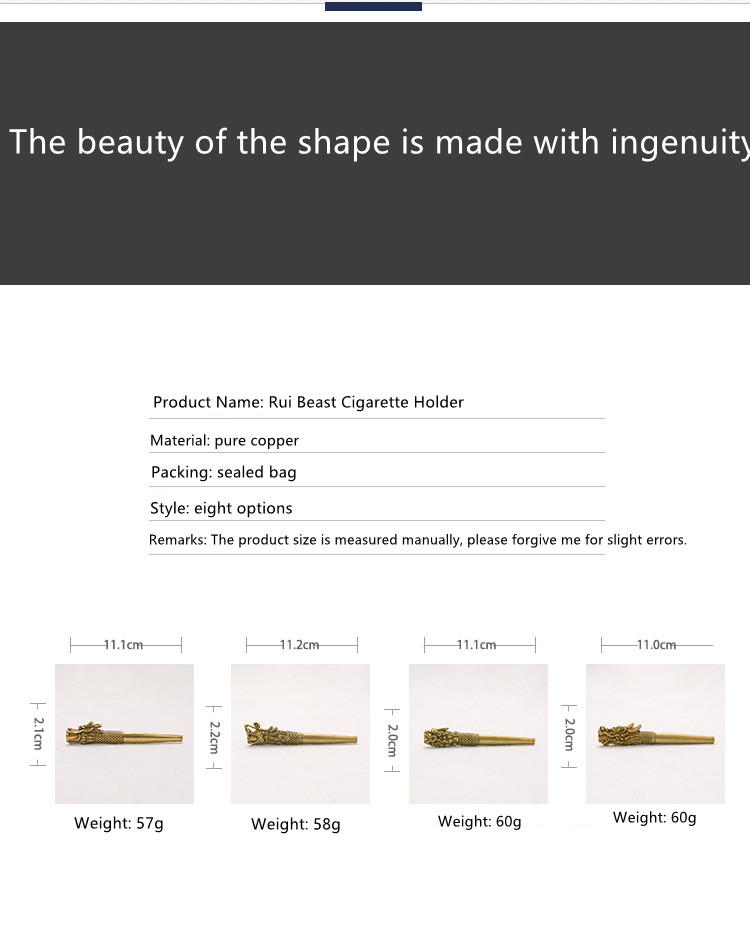Image resolution: width=750 pixels, height=932 pixels.
Task: Select the Product Name: Rui Beast line
Action: click(308, 402)
